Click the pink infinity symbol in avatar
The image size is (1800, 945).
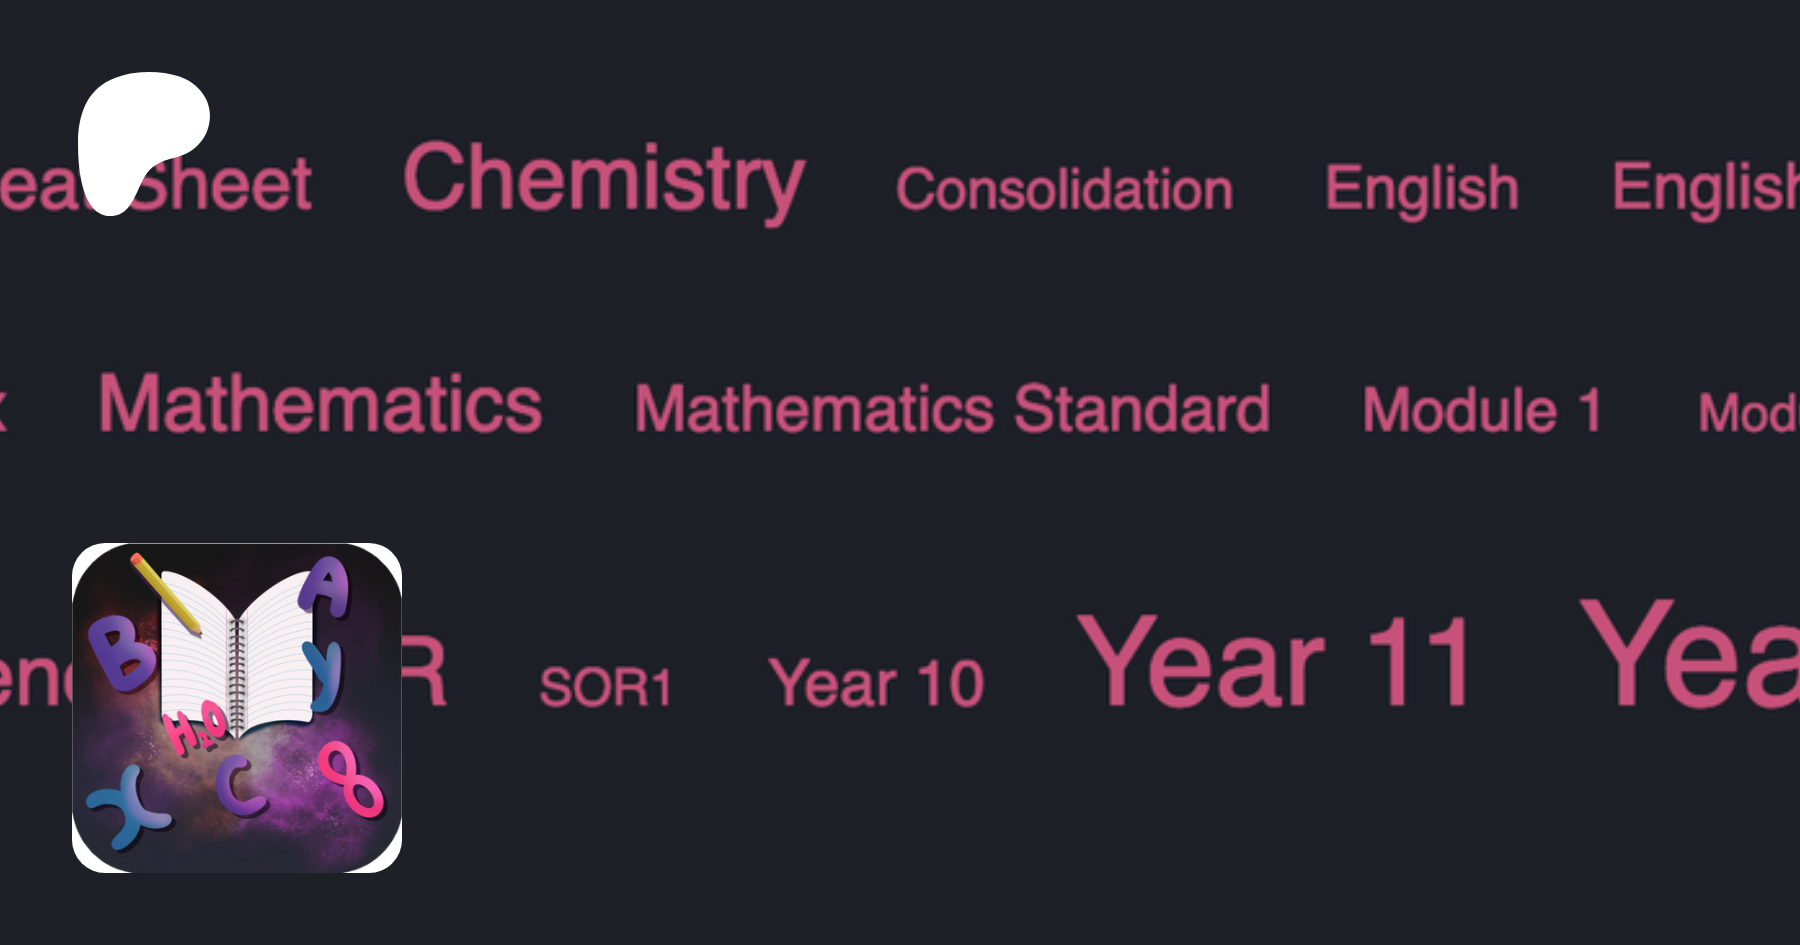click(350, 780)
